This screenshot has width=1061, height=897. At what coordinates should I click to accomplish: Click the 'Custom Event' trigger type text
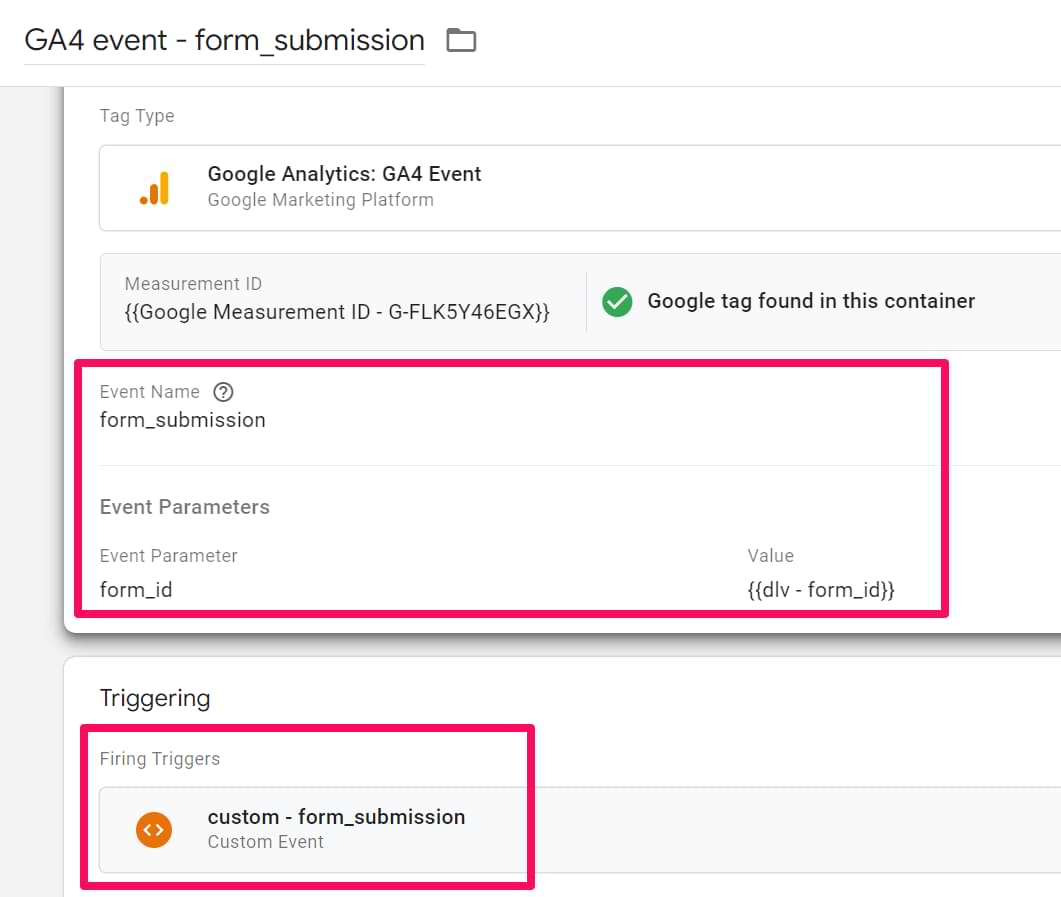coord(265,842)
